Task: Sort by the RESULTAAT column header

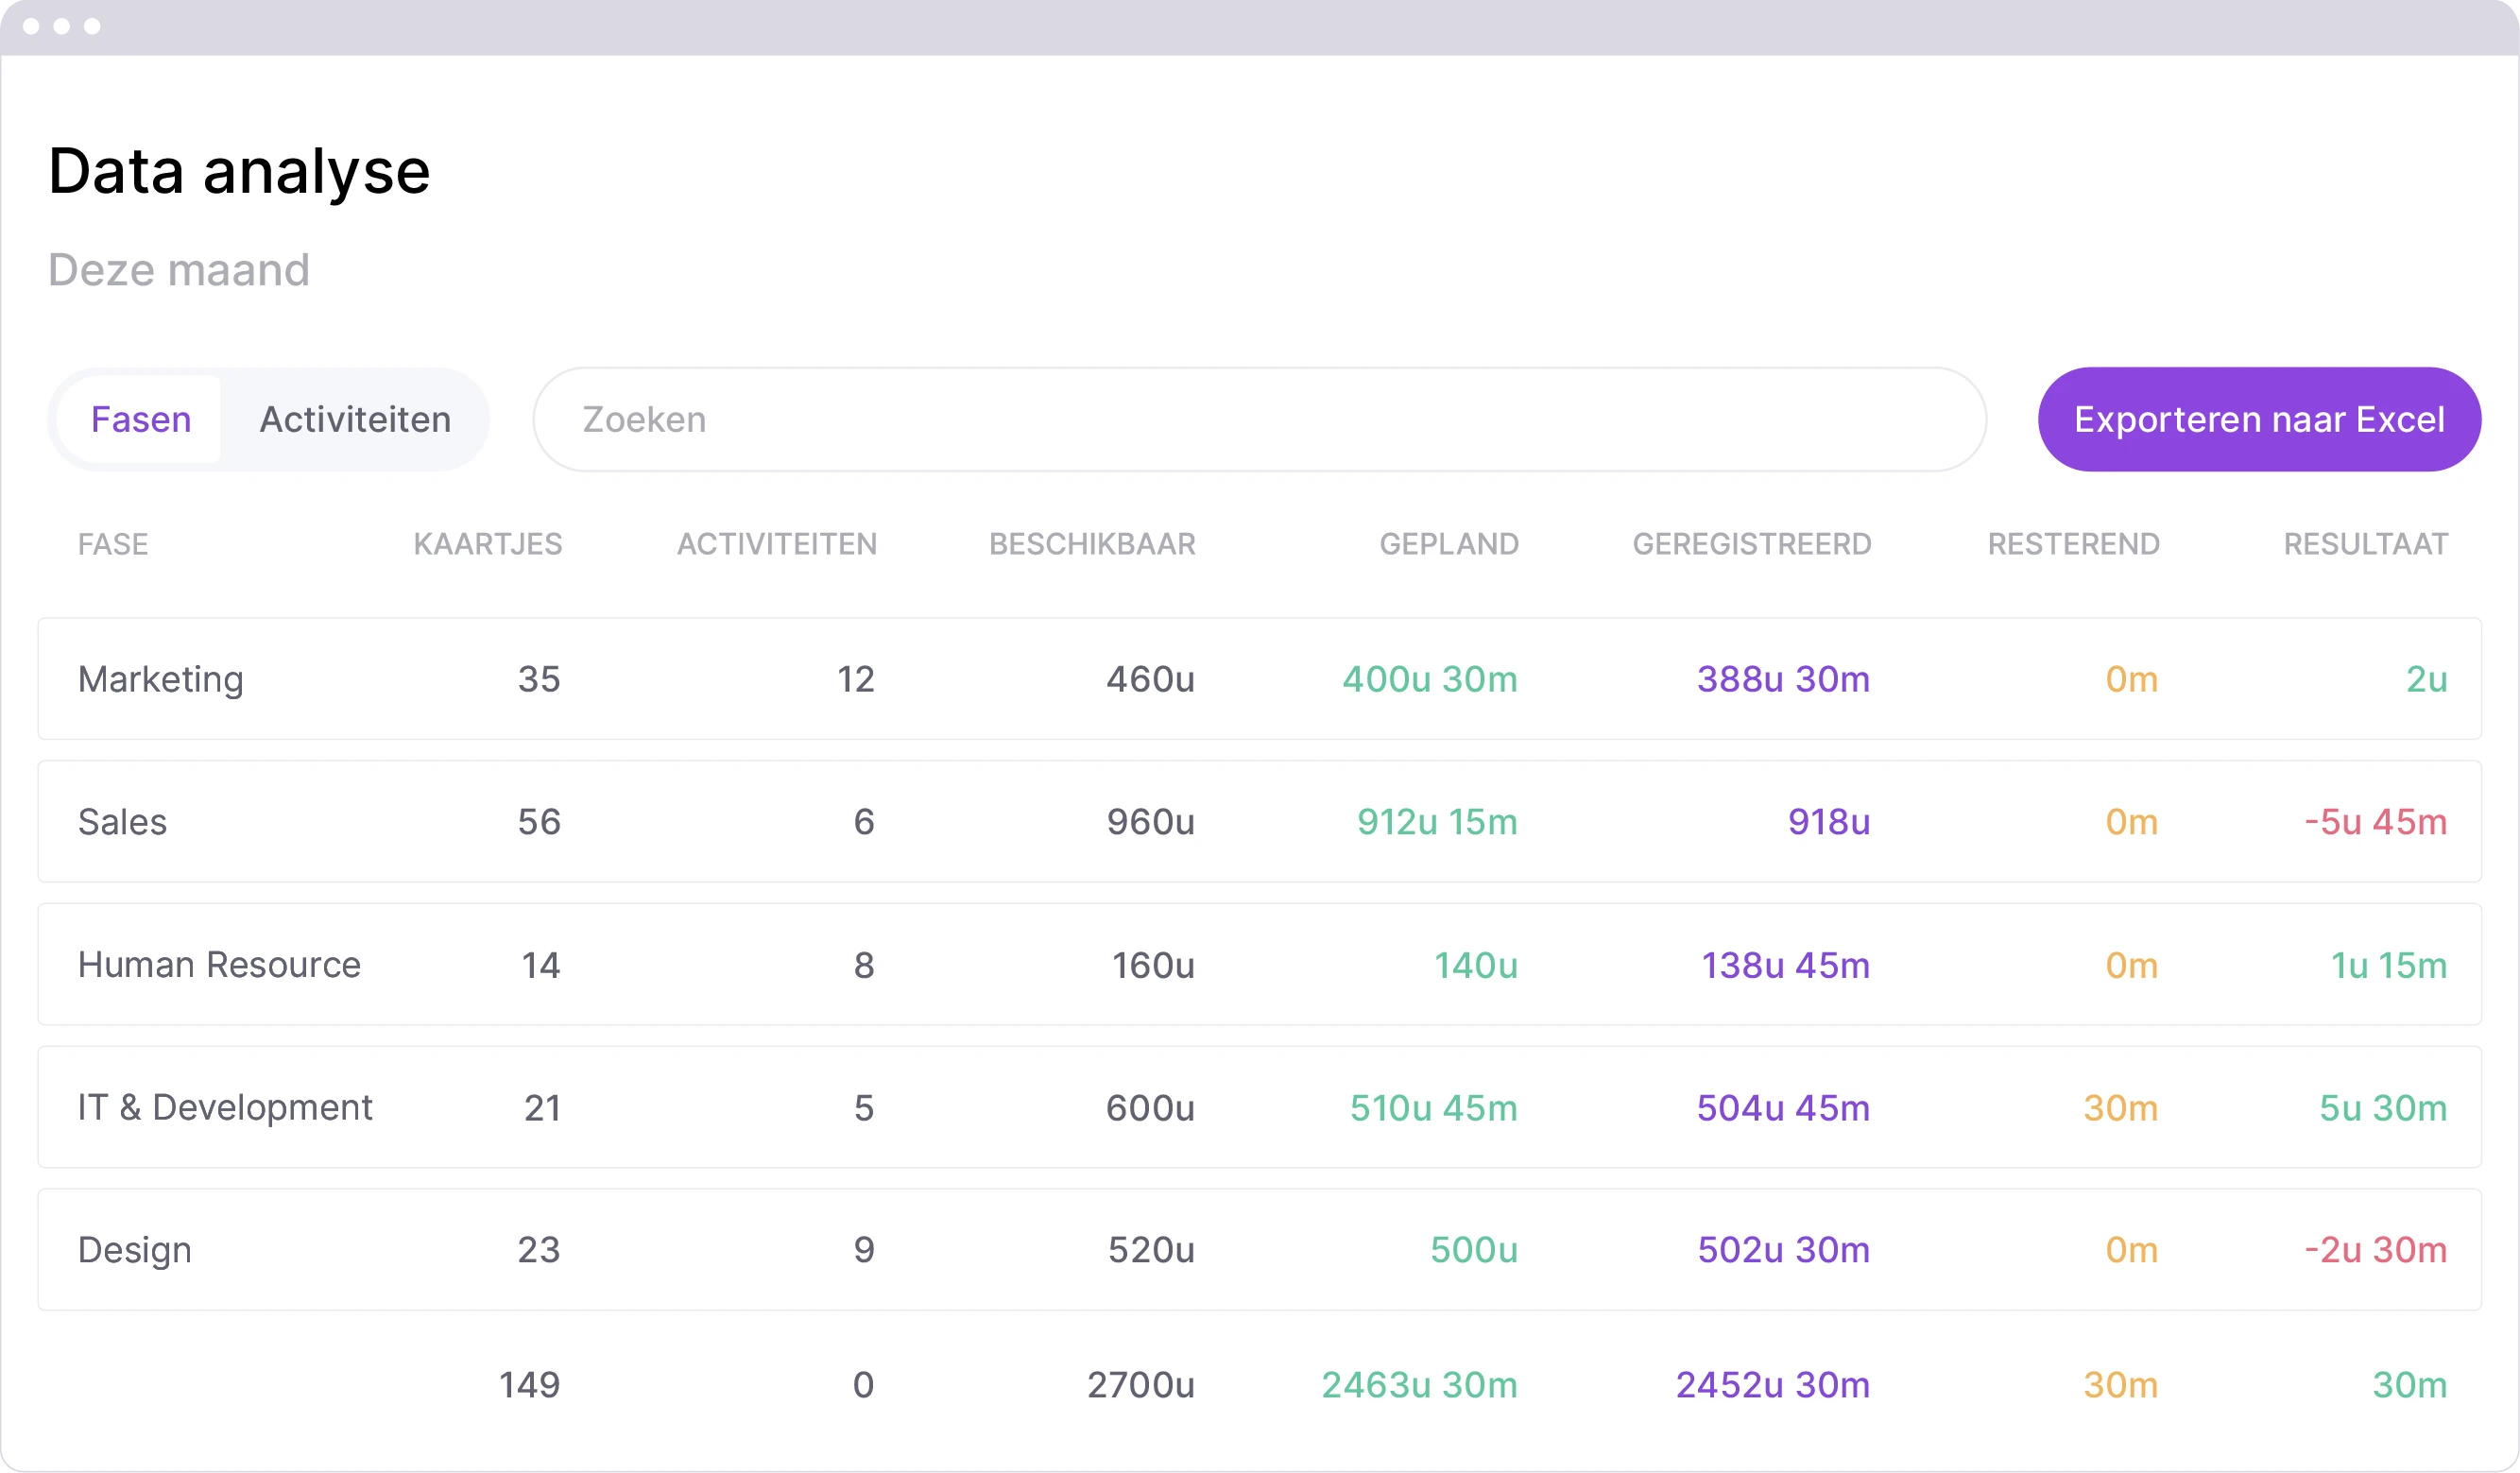Action: click(x=2365, y=544)
